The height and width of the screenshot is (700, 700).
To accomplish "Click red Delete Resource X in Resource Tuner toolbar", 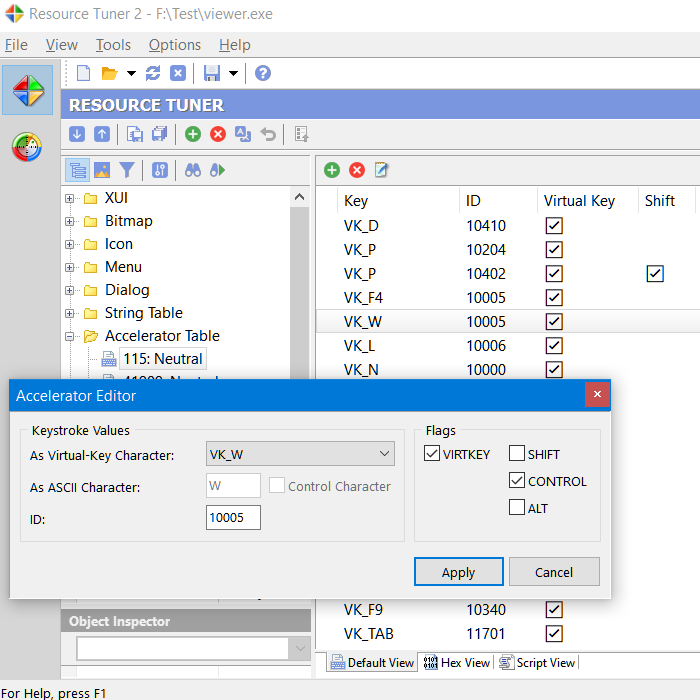I will pos(218,134).
